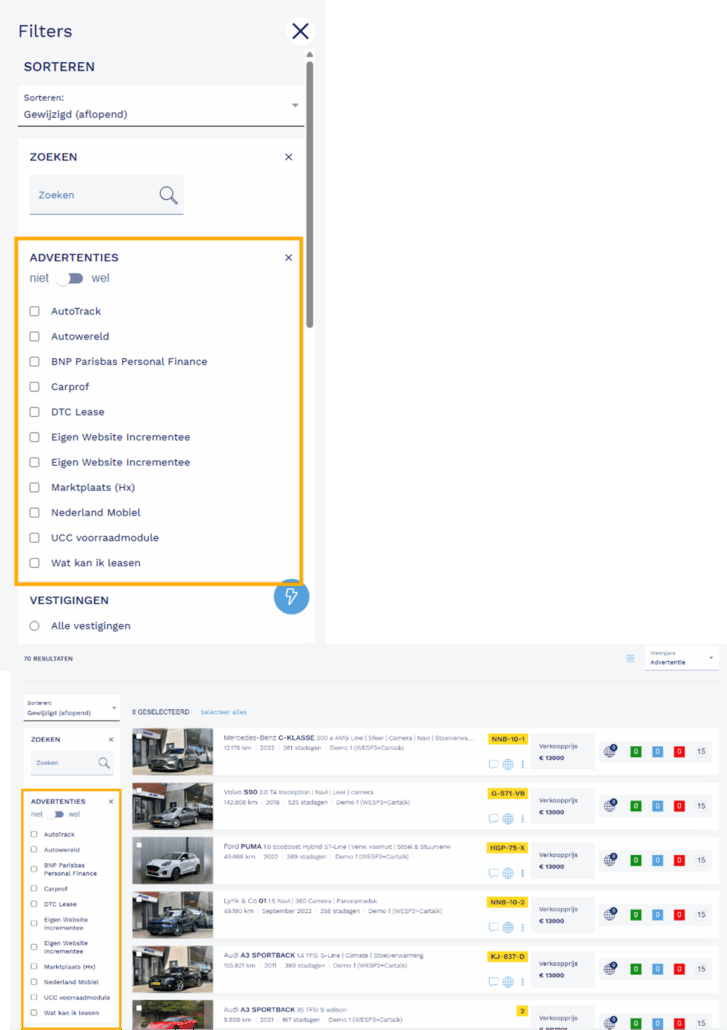The height and width of the screenshot is (1030, 727).
Task: Check UCC voorraadmodule in the large Filters panel
Action: tap(35, 537)
